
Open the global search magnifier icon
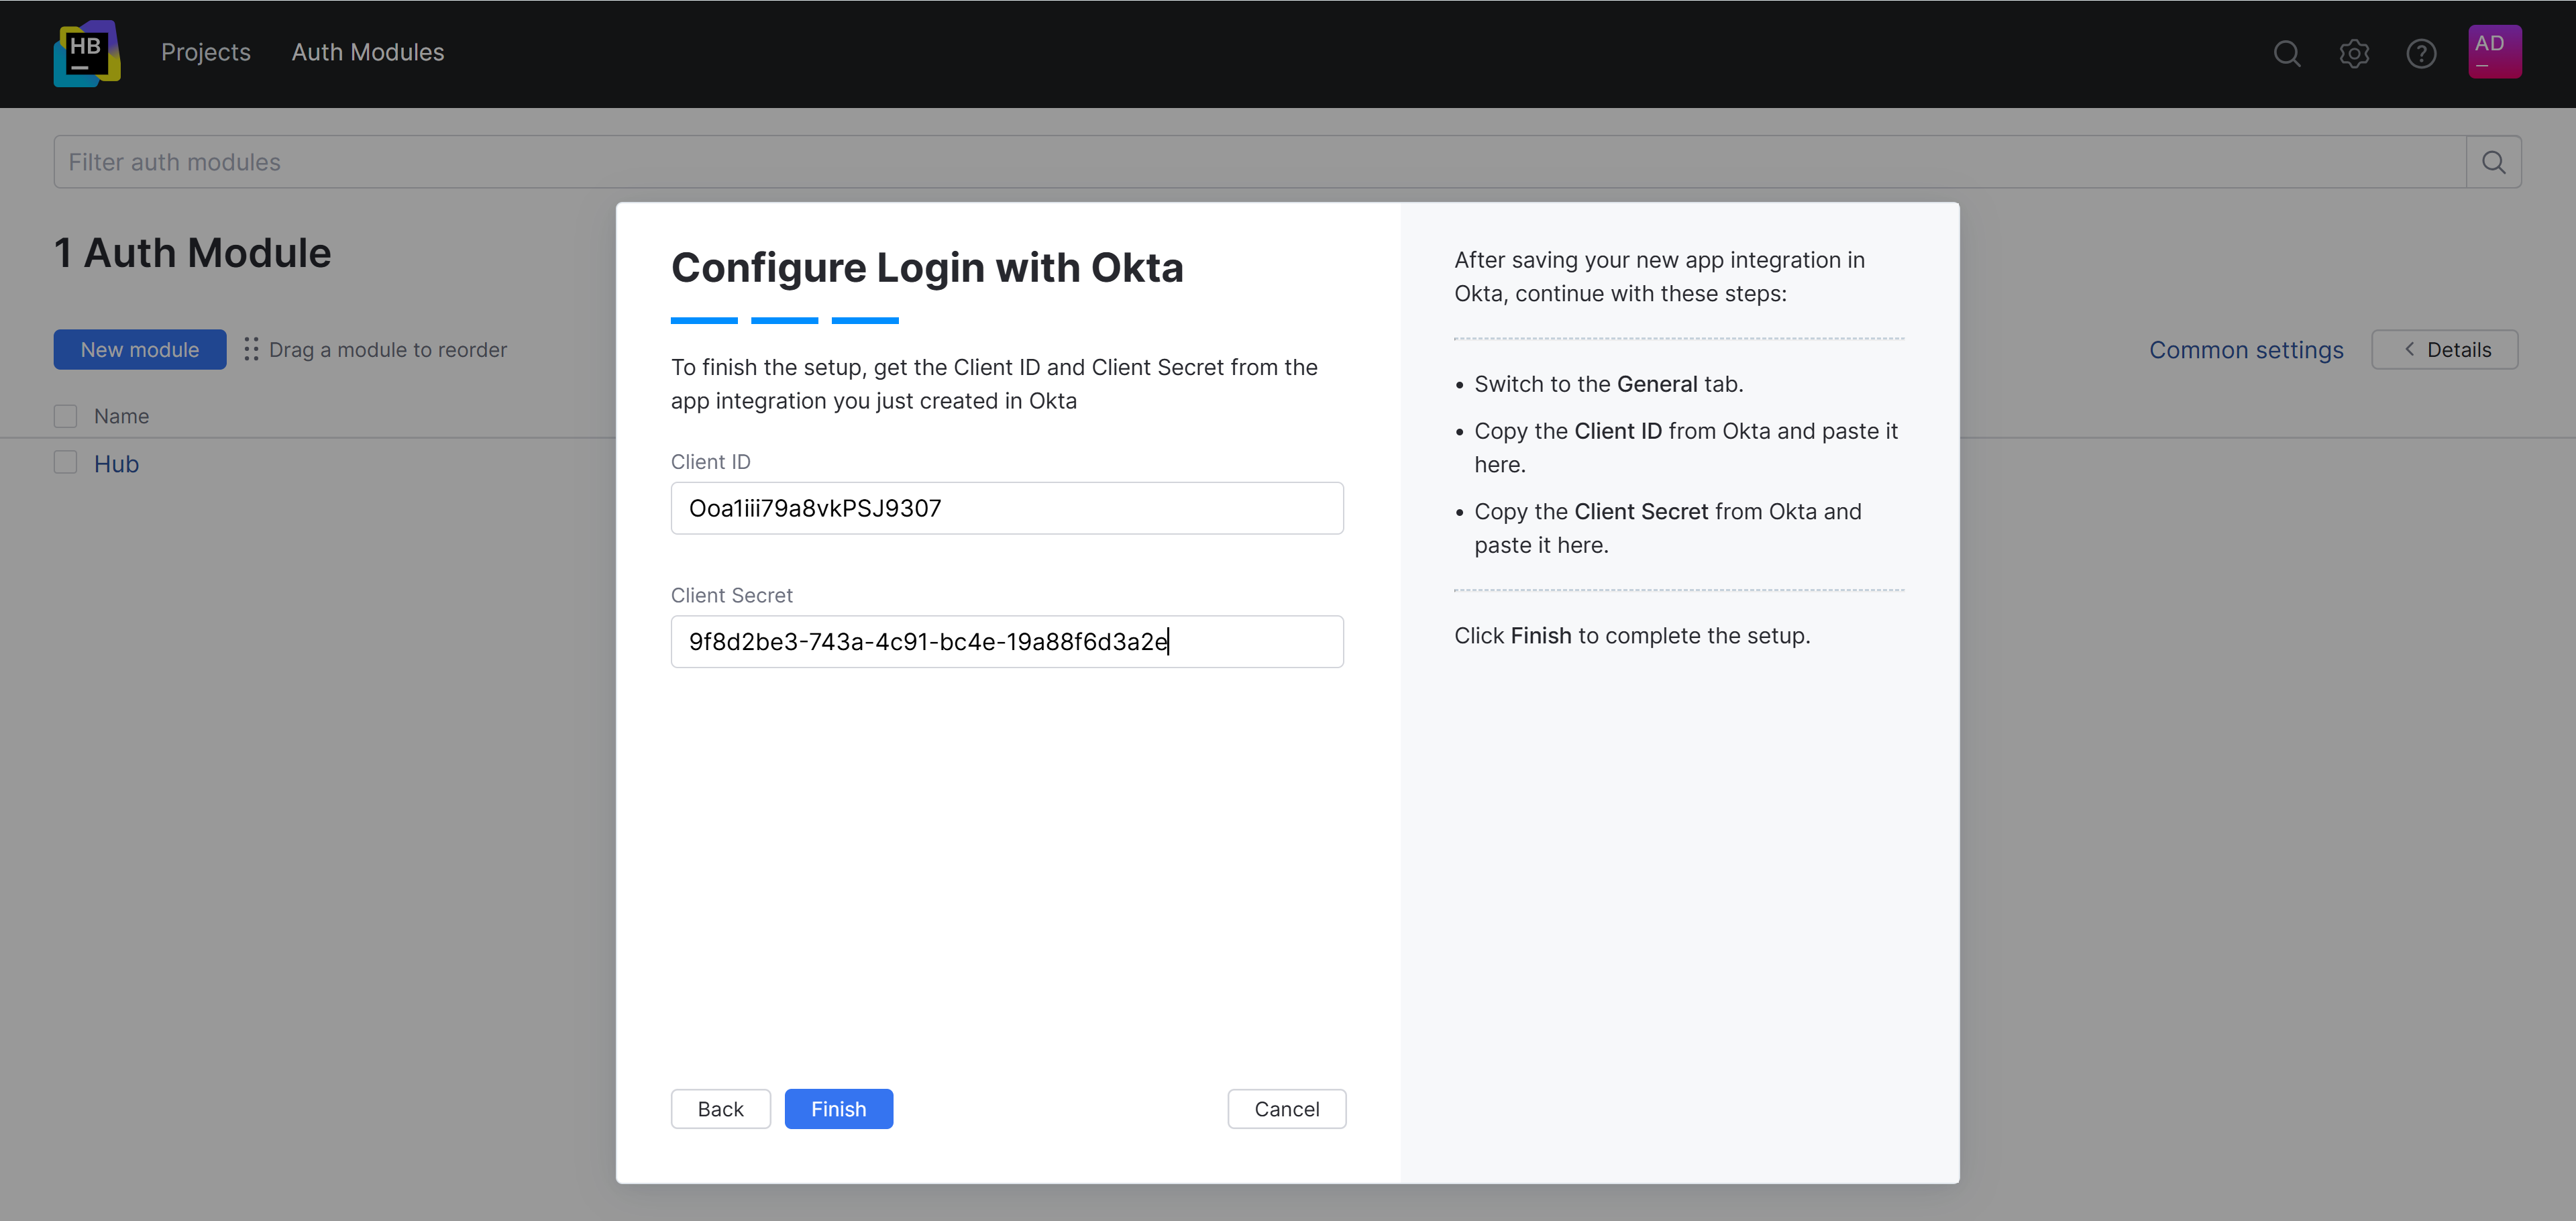coord(2287,54)
